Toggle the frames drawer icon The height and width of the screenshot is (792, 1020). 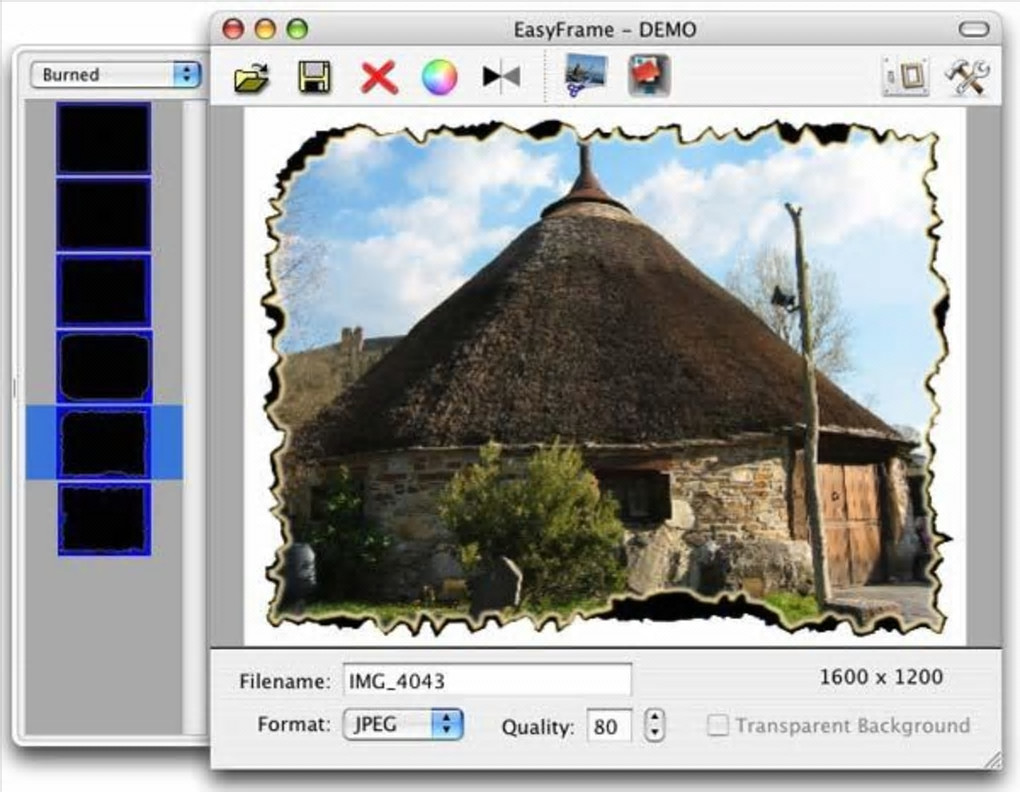(905, 76)
